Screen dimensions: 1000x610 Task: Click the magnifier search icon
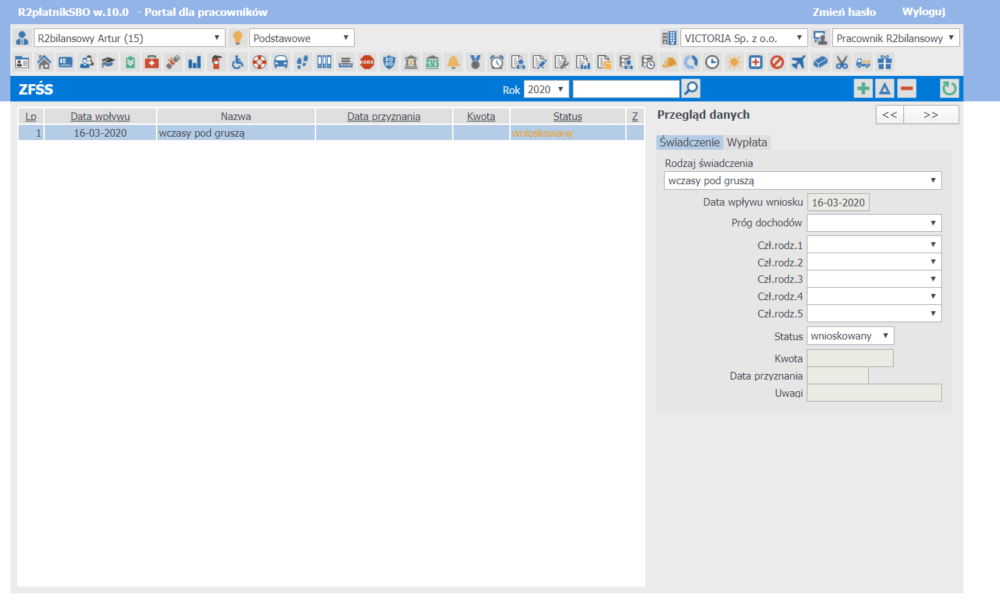(x=691, y=89)
